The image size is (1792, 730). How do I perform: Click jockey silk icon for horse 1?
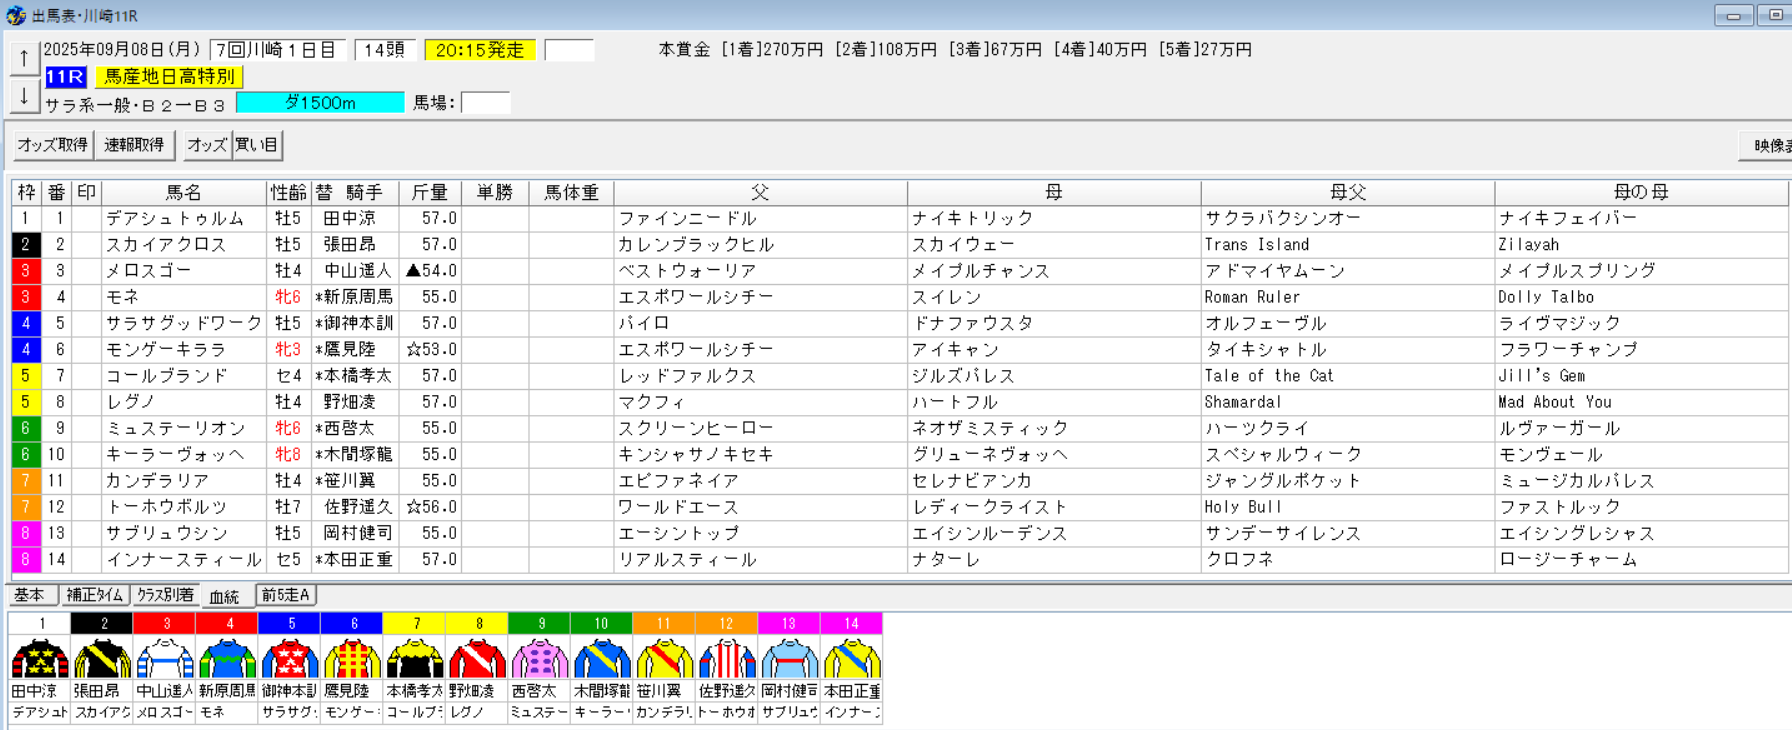click(x=40, y=658)
